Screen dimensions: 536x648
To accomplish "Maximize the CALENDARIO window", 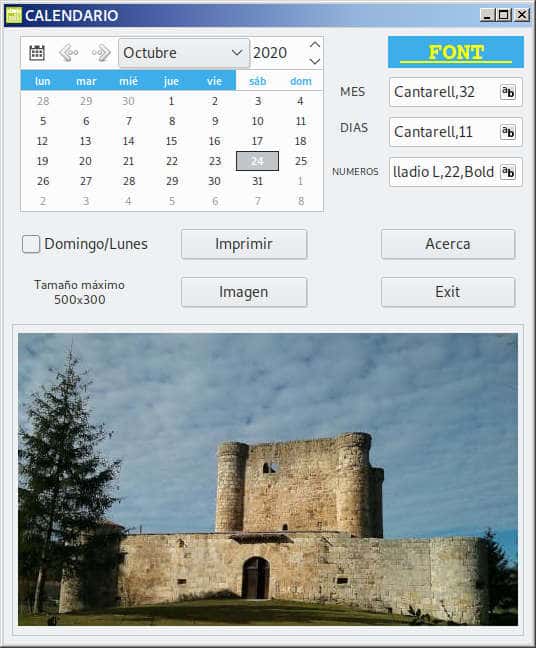I will [x=503, y=15].
